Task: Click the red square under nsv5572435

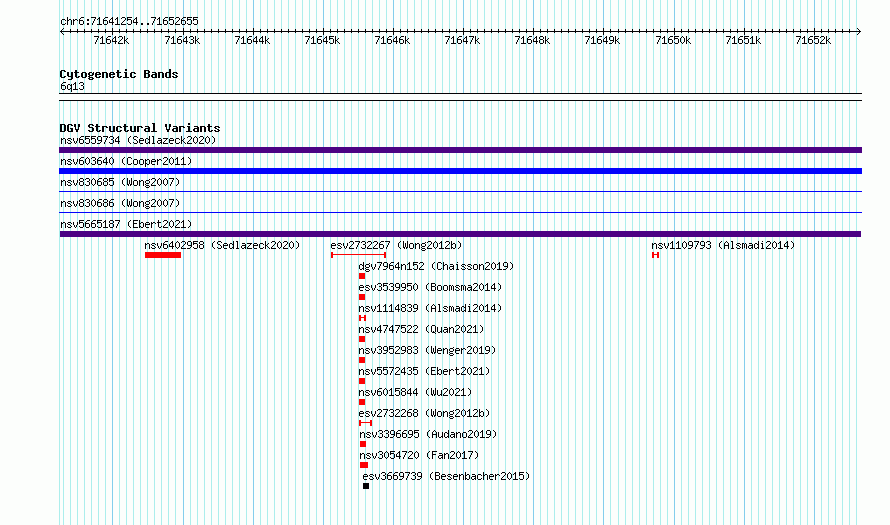Action: click(362, 381)
